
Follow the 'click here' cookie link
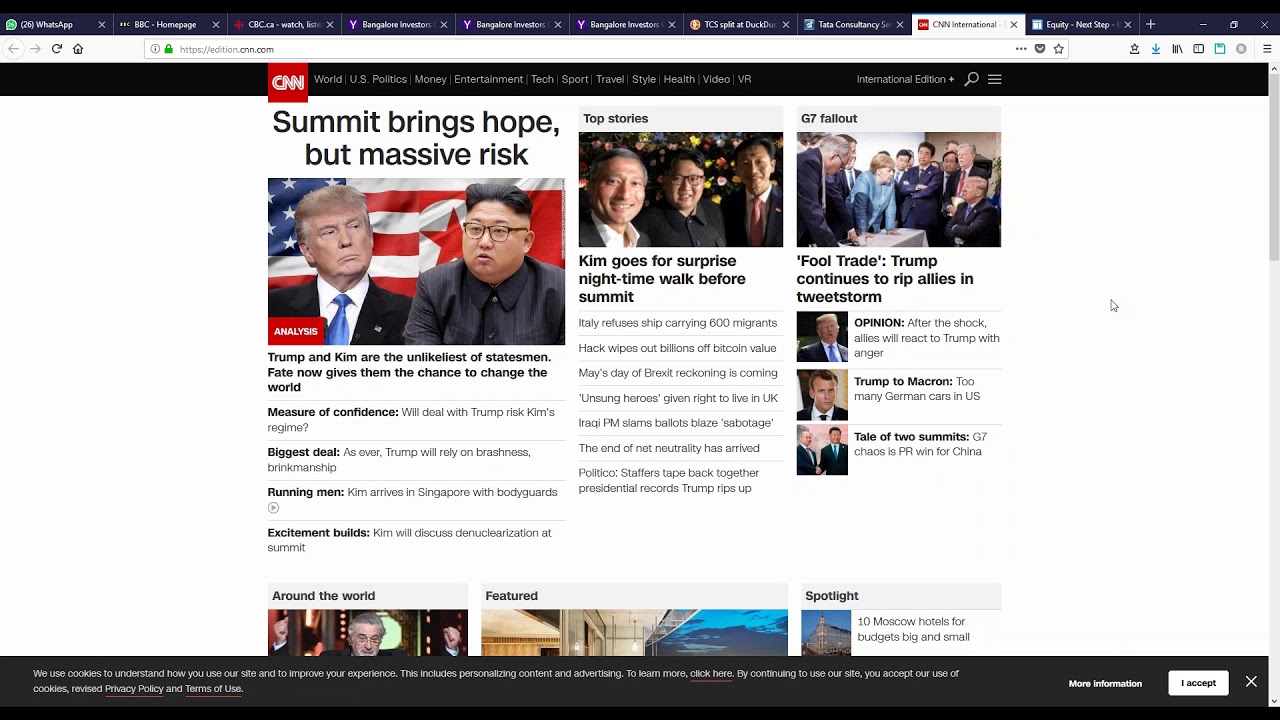coord(711,674)
